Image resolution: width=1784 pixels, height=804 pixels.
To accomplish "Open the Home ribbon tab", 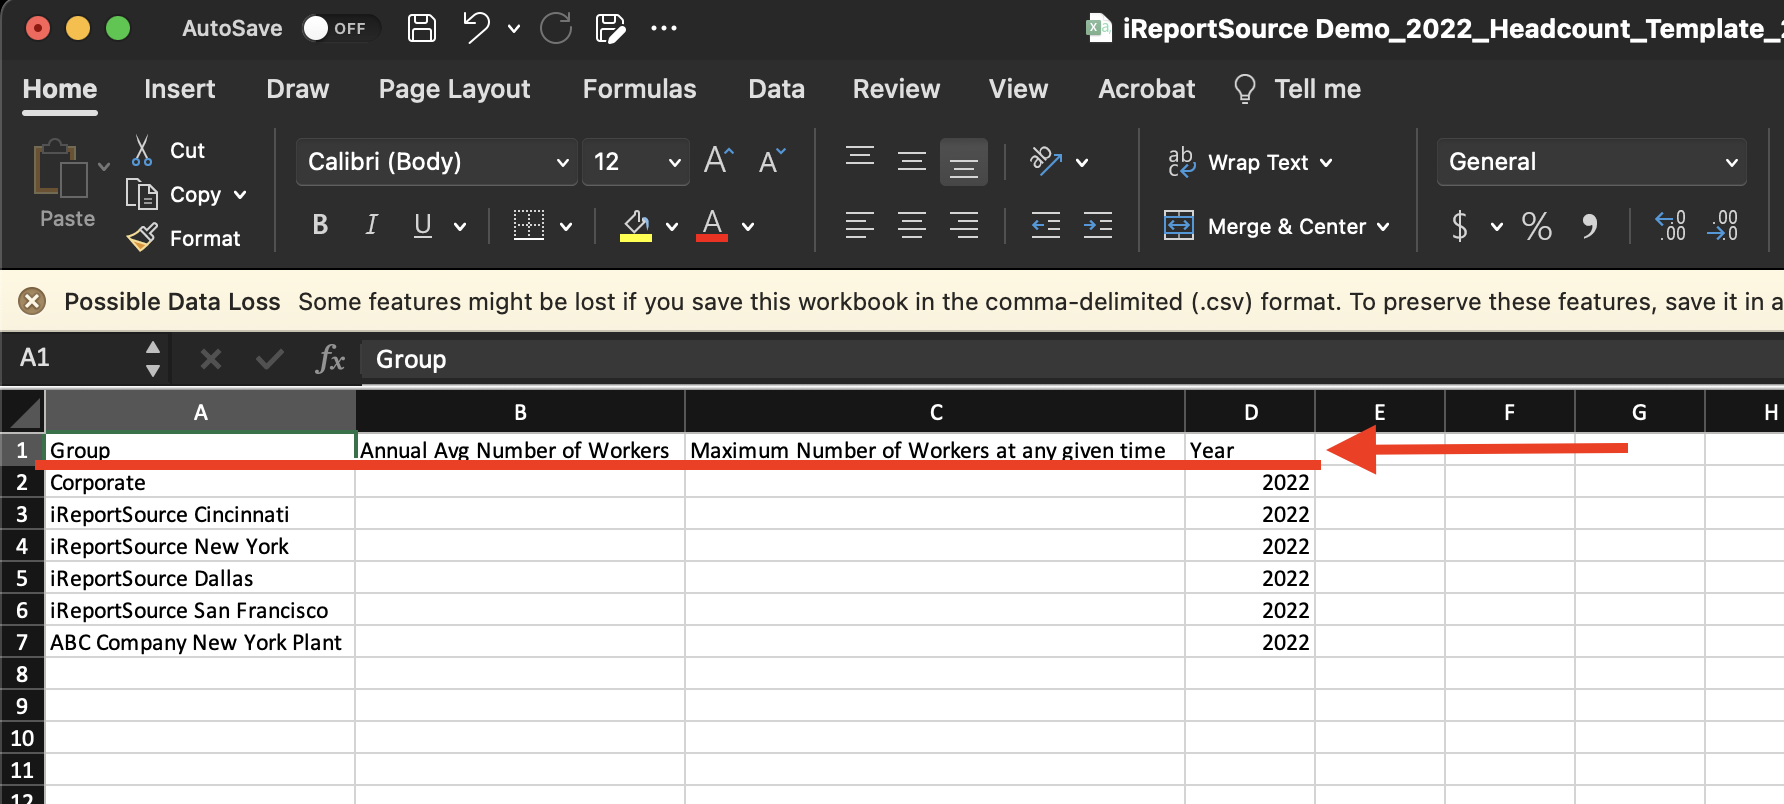I will [x=60, y=89].
